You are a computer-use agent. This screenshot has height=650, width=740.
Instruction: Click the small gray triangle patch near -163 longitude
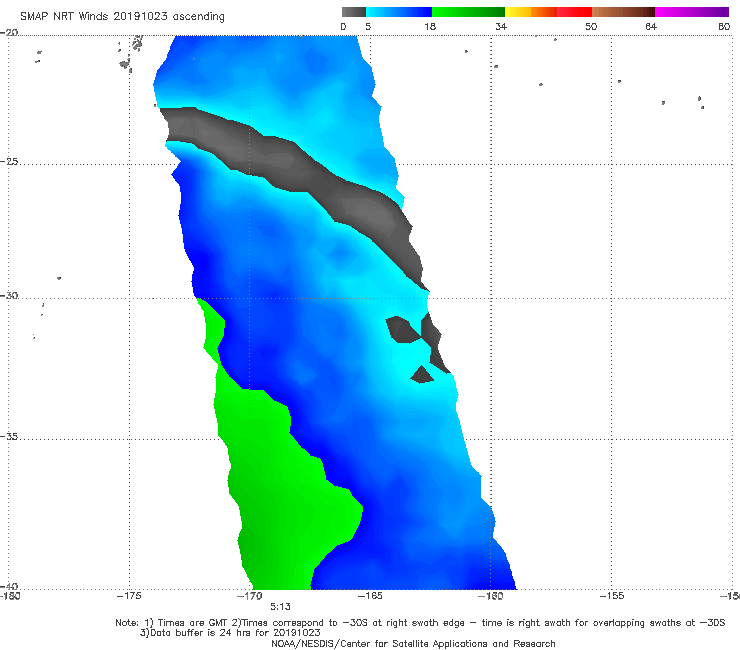coord(421,374)
